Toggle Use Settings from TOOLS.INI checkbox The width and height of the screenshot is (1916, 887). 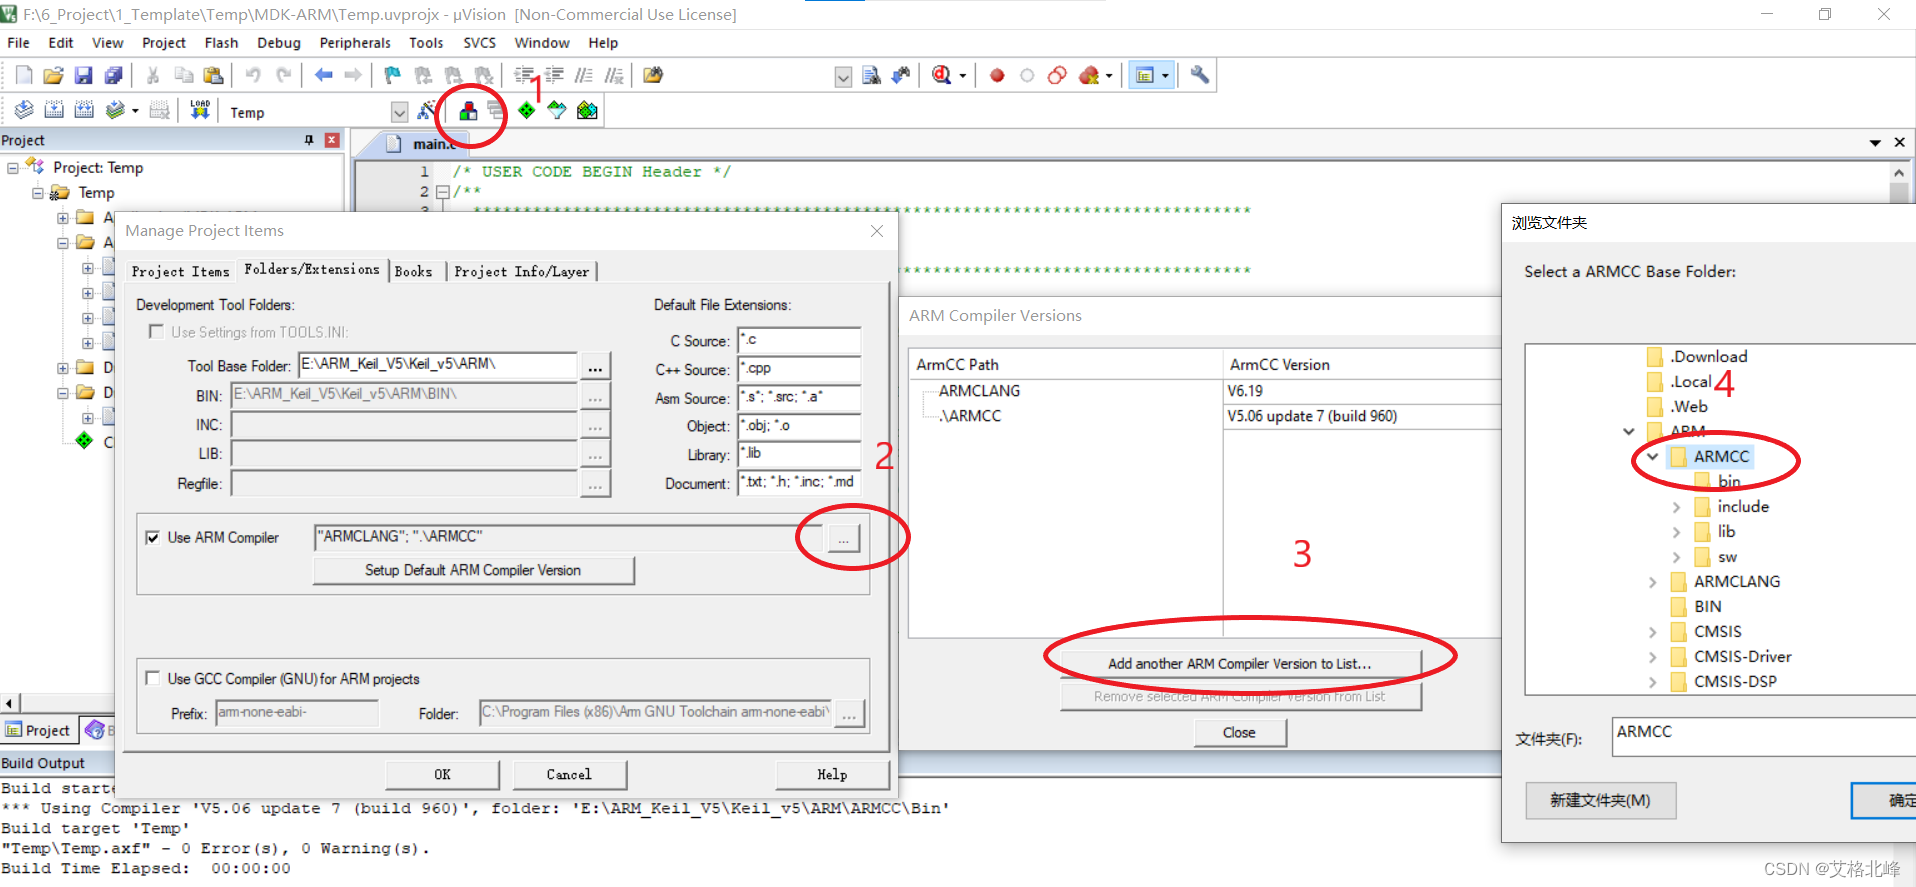pos(156,331)
